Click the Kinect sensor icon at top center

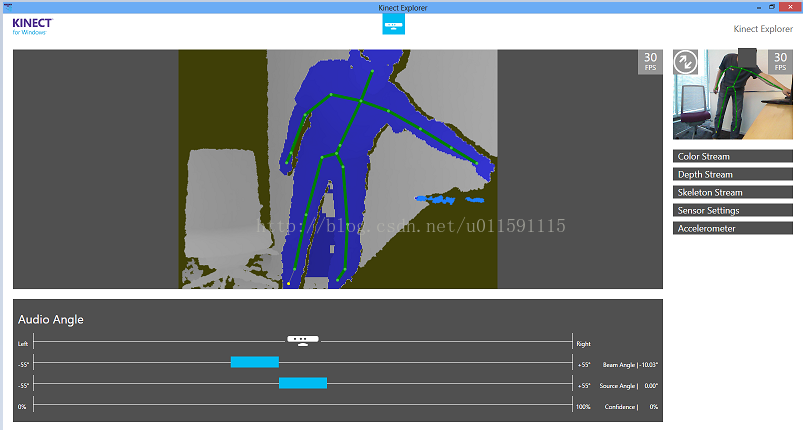(x=393, y=24)
